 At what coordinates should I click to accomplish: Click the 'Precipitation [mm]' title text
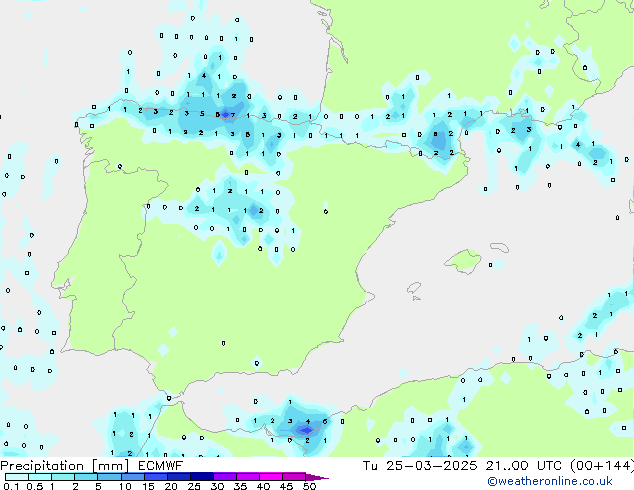(x=64, y=466)
